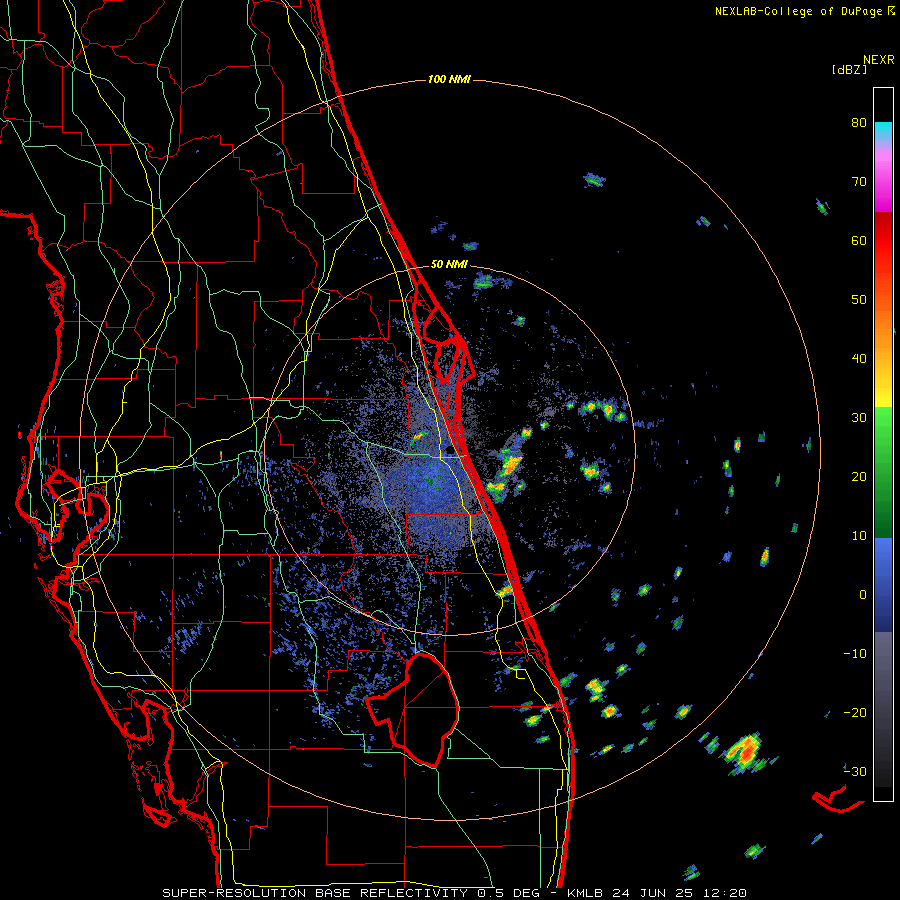Select the 70 value on dBZ scale
Viewport: 900px width, 900px height.
pos(859,182)
